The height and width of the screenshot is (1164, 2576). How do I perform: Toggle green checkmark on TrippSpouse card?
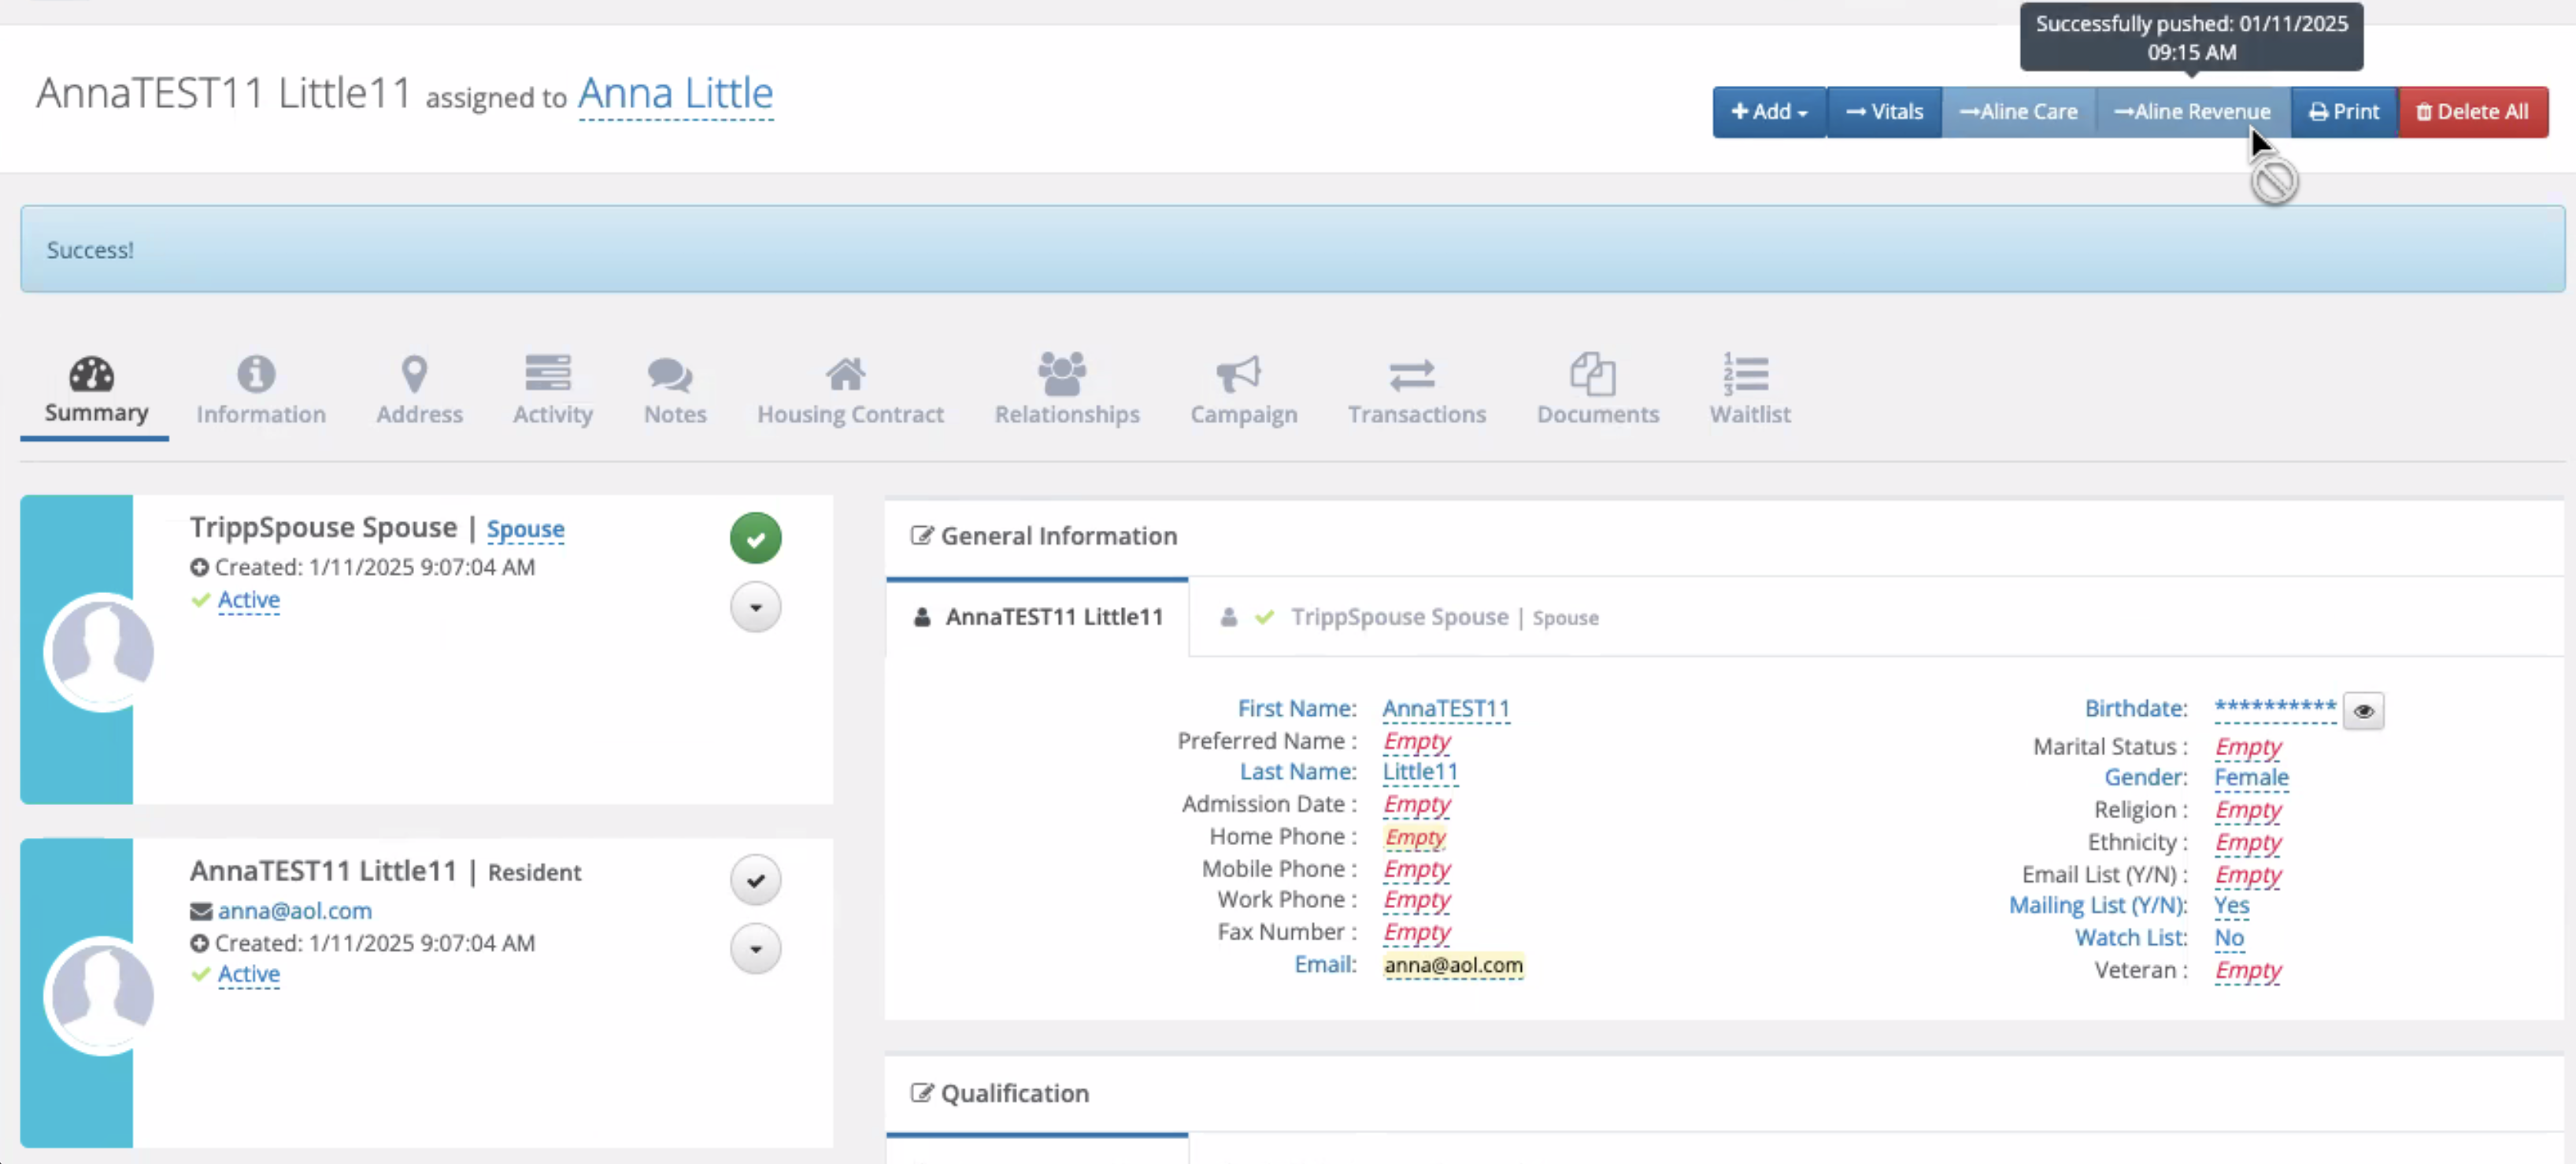click(x=755, y=539)
